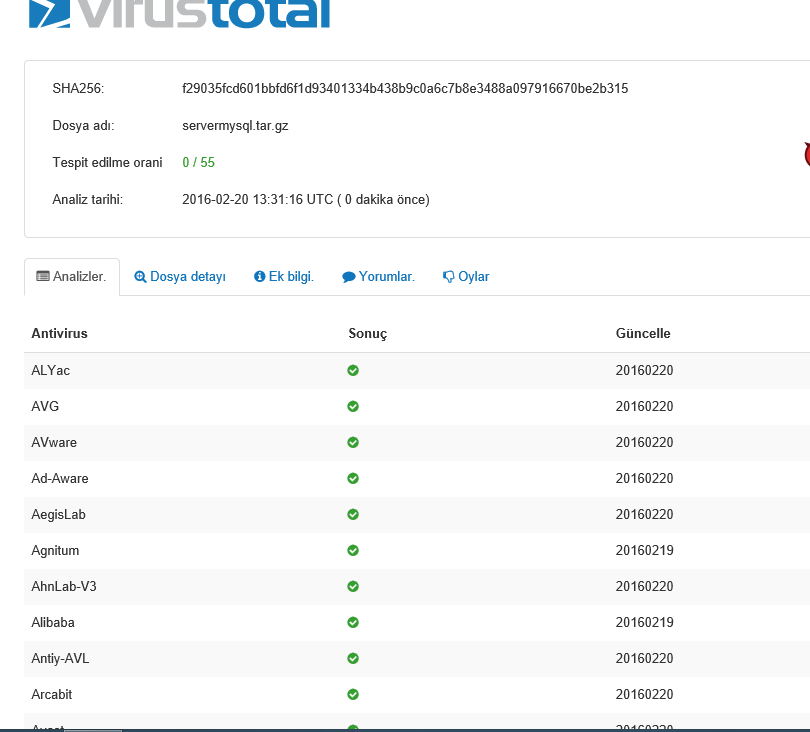This screenshot has width=810, height=732.
Task: Click the Antivirus column header
Action: coord(59,333)
